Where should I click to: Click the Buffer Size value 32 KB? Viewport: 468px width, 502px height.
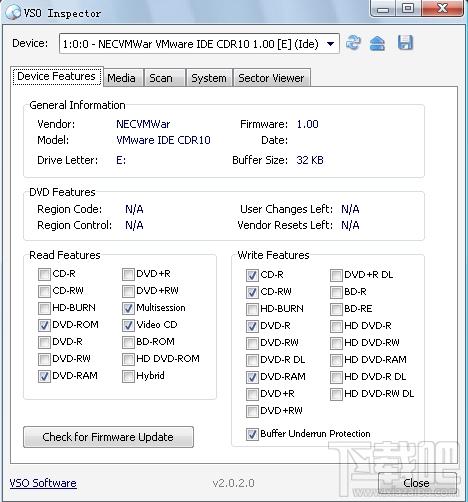click(x=310, y=160)
